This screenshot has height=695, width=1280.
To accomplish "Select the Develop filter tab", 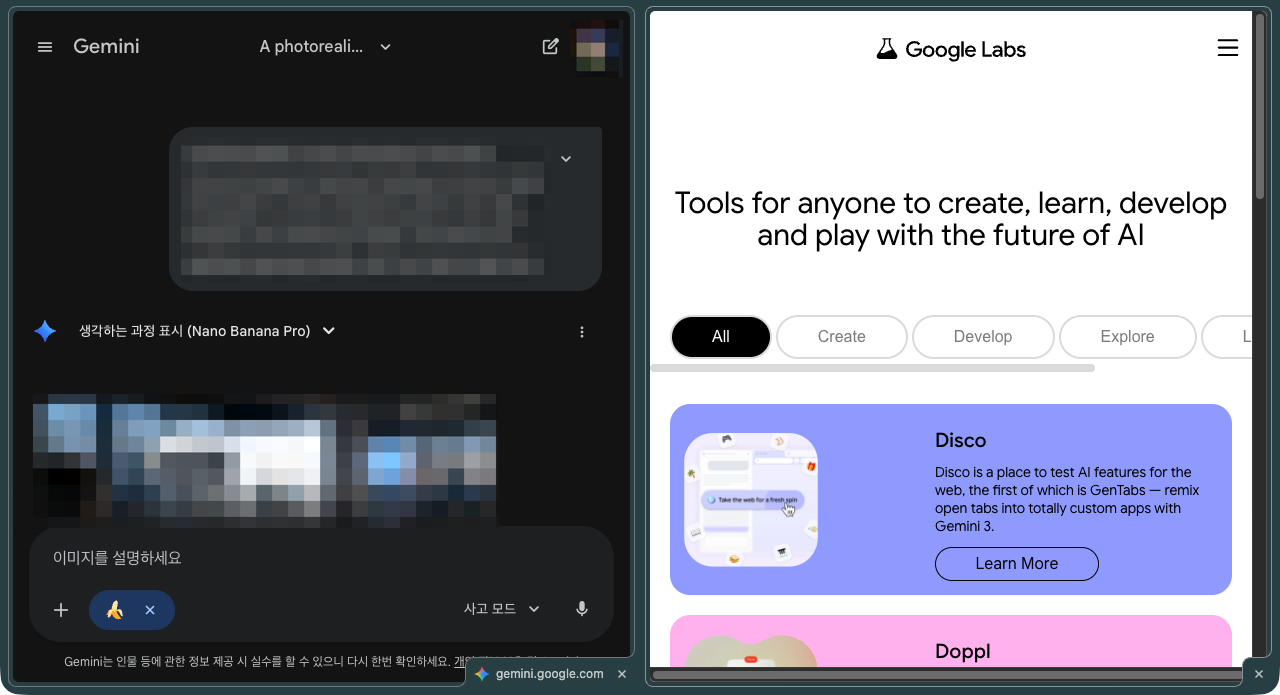I will tap(983, 337).
